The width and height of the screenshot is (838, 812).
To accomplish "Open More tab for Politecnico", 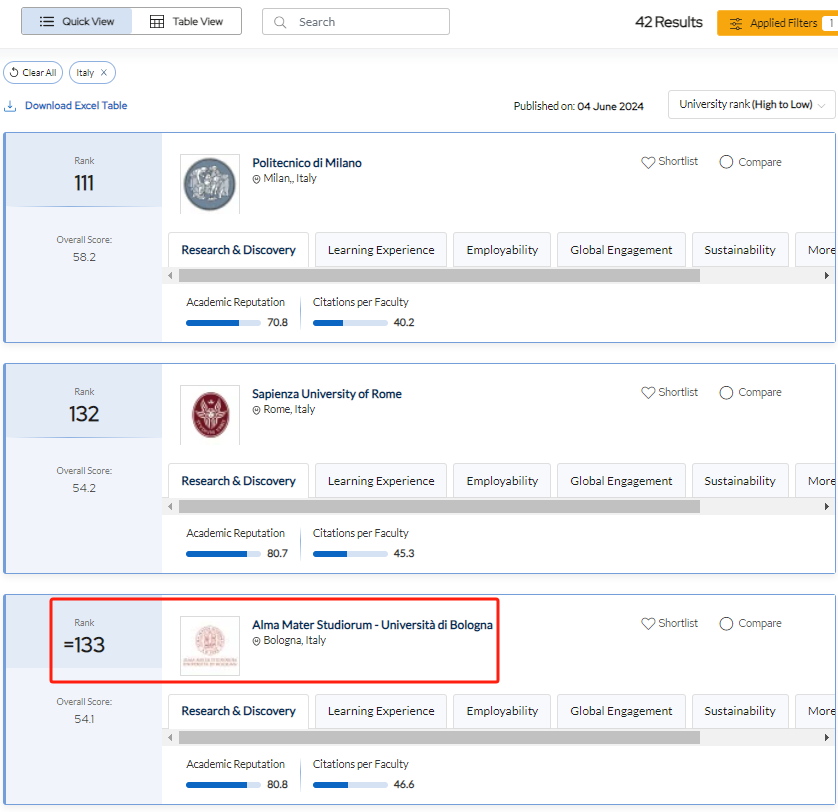I will (x=816, y=250).
